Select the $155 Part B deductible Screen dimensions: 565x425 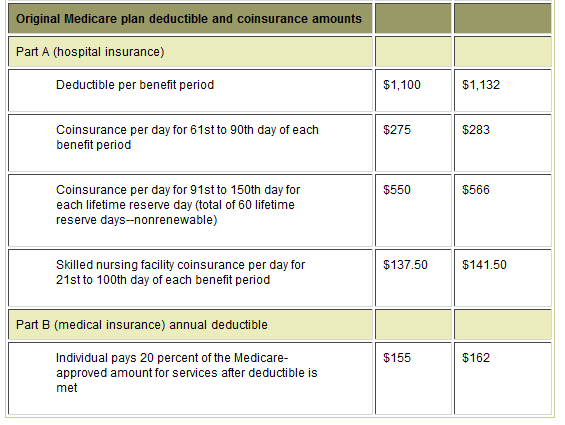397,358
